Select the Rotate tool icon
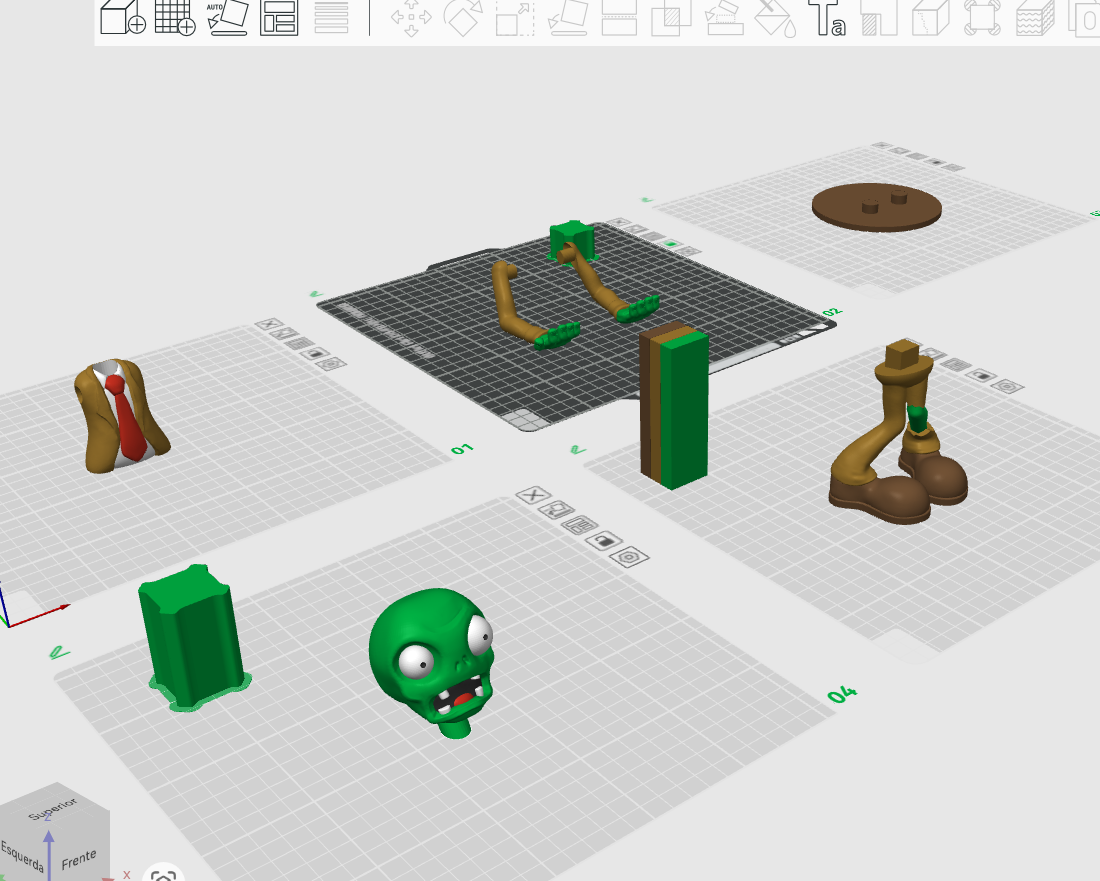This screenshot has width=1100, height=881. (464, 18)
